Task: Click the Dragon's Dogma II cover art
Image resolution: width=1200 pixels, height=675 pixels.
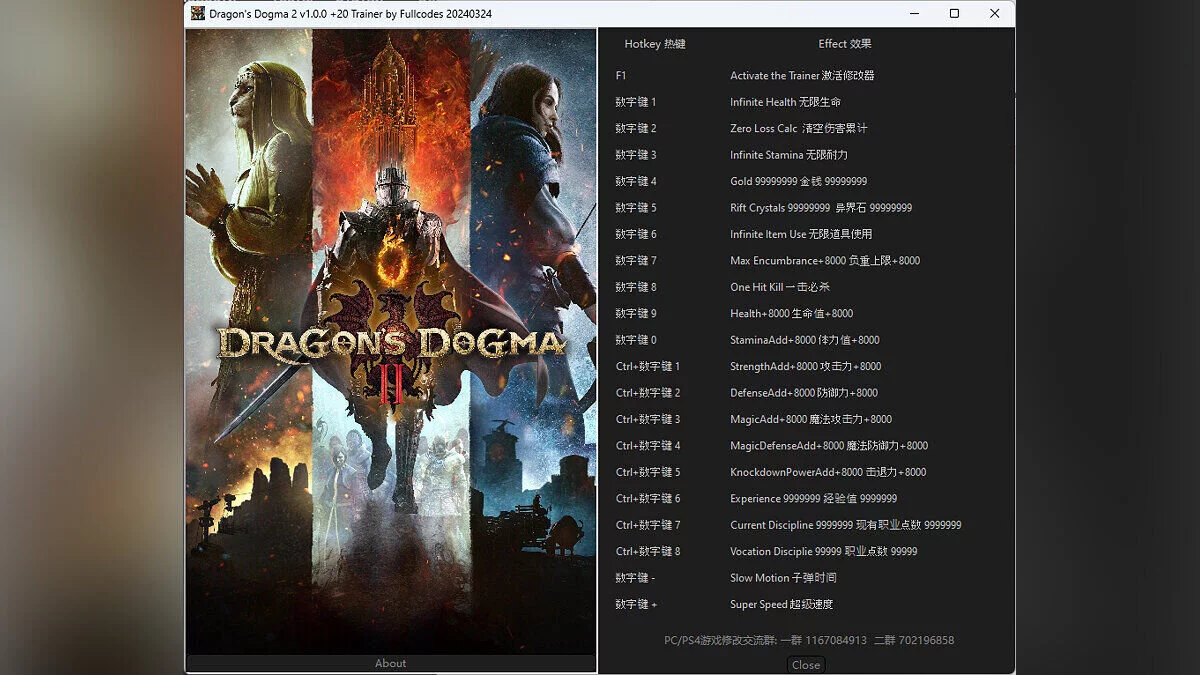Action: [391, 341]
